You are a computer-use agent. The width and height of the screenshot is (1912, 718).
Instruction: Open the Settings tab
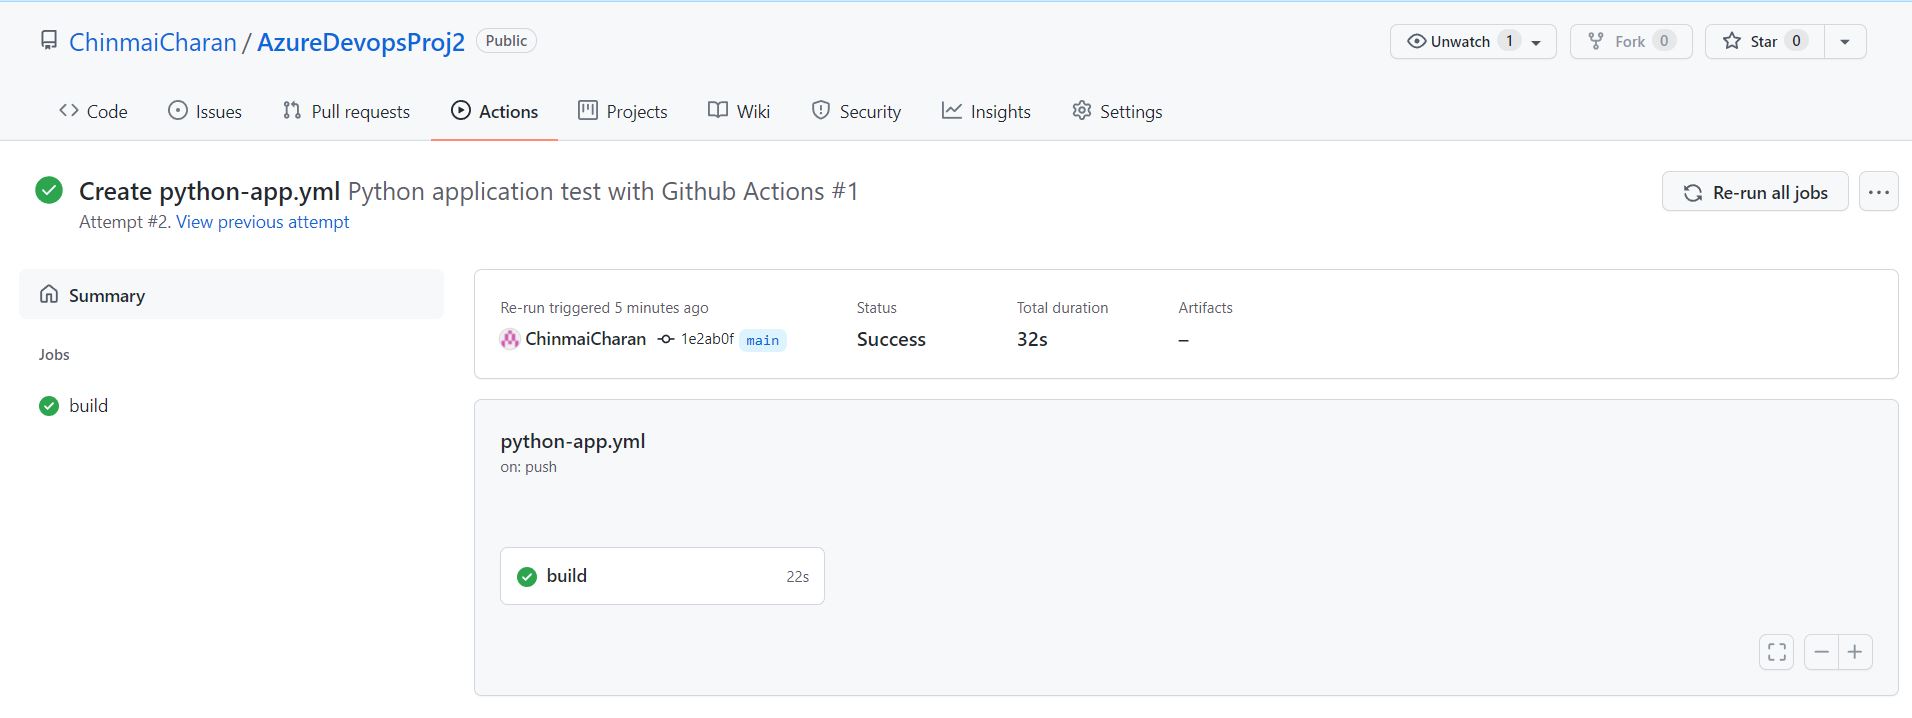pyautogui.click(x=1117, y=111)
